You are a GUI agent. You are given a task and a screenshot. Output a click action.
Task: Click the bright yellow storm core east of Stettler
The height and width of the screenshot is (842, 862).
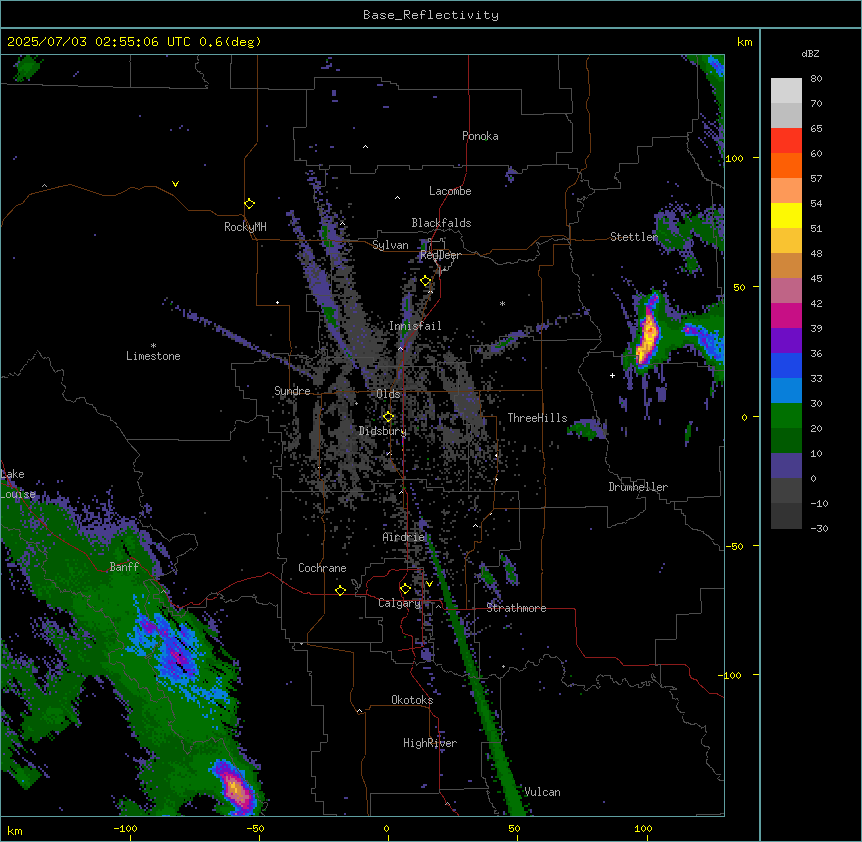[648, 338]
